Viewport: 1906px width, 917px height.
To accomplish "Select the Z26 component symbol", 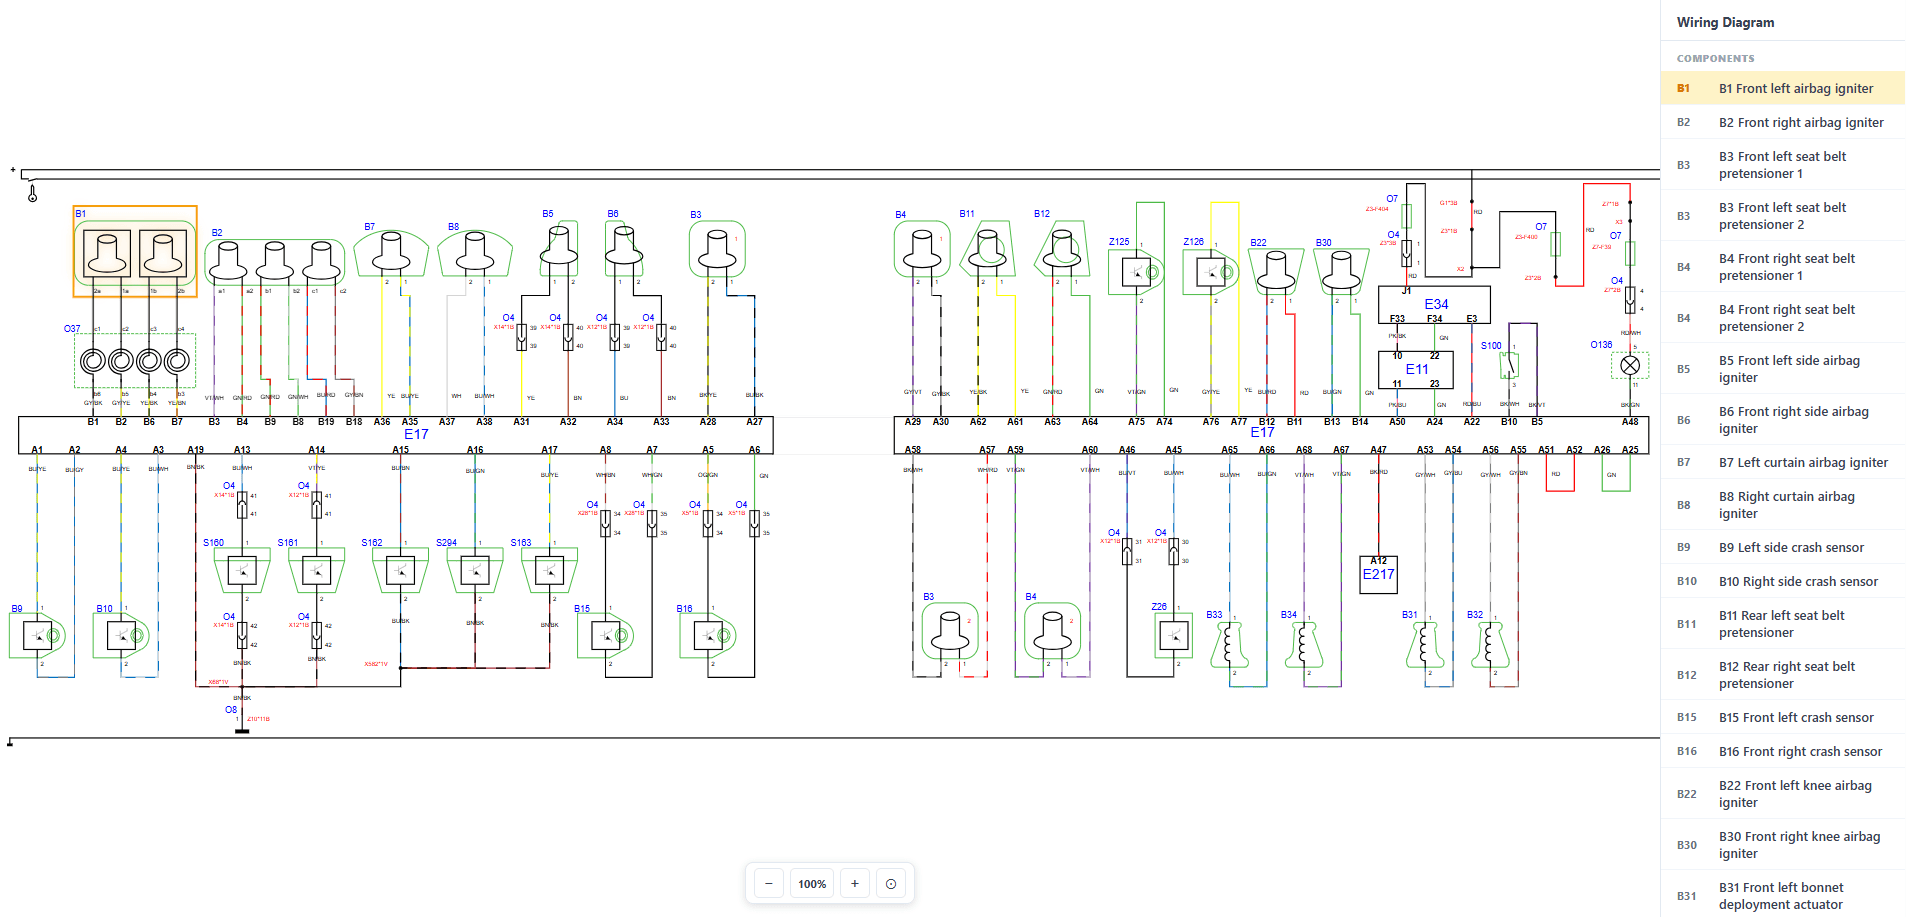I will (x=1173, y=635).
